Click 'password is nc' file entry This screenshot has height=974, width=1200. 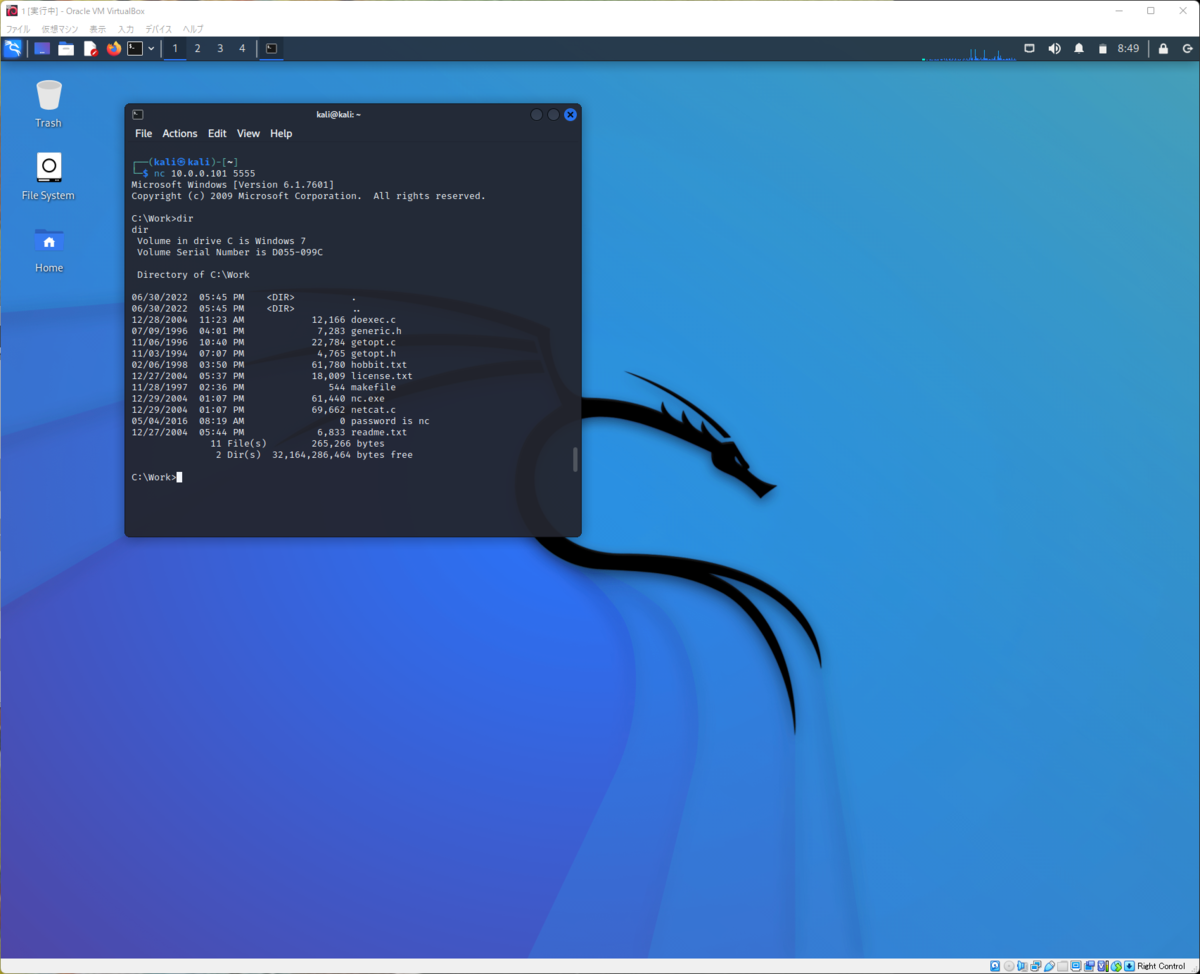pyautogui.click(x=390, y=422)
